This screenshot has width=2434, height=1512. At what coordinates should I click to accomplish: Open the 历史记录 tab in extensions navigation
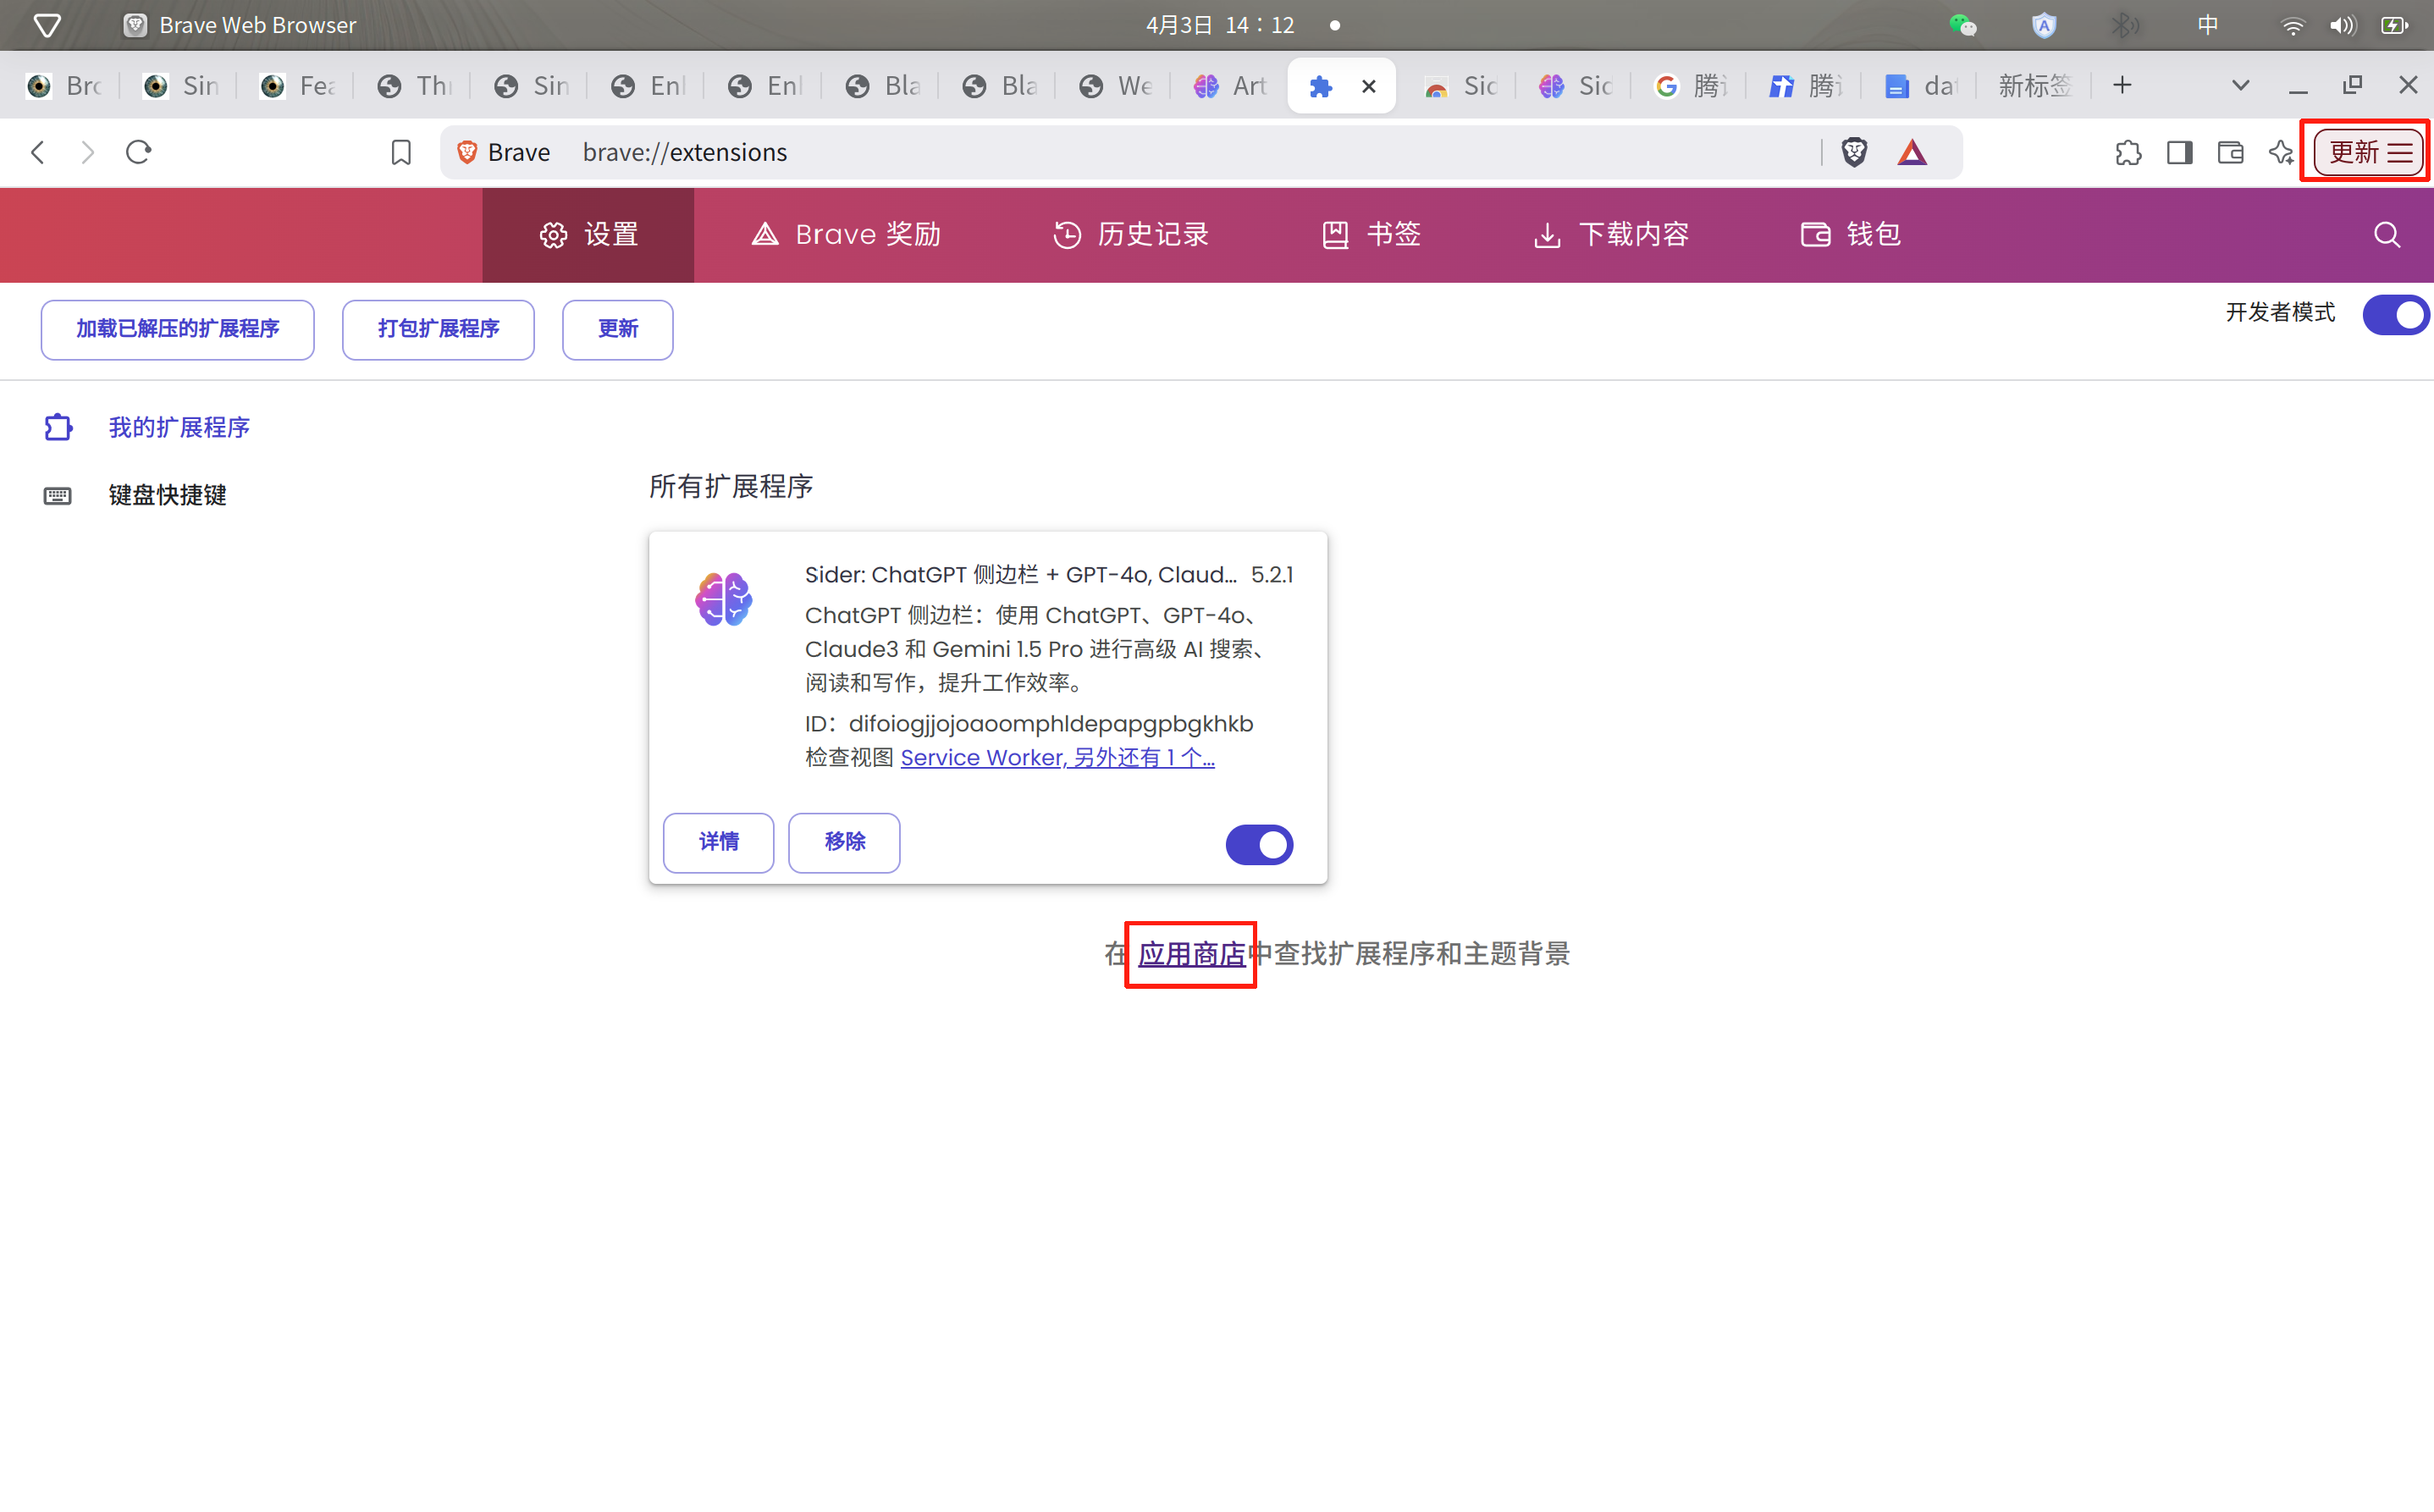coord(1130,234)
